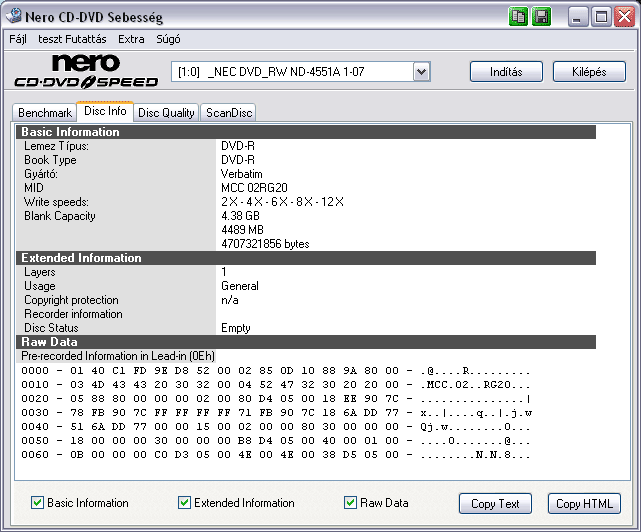Open the ScanDisc tab
The image size is (641, 532).
pyautogui.click(x=229, y=113)
